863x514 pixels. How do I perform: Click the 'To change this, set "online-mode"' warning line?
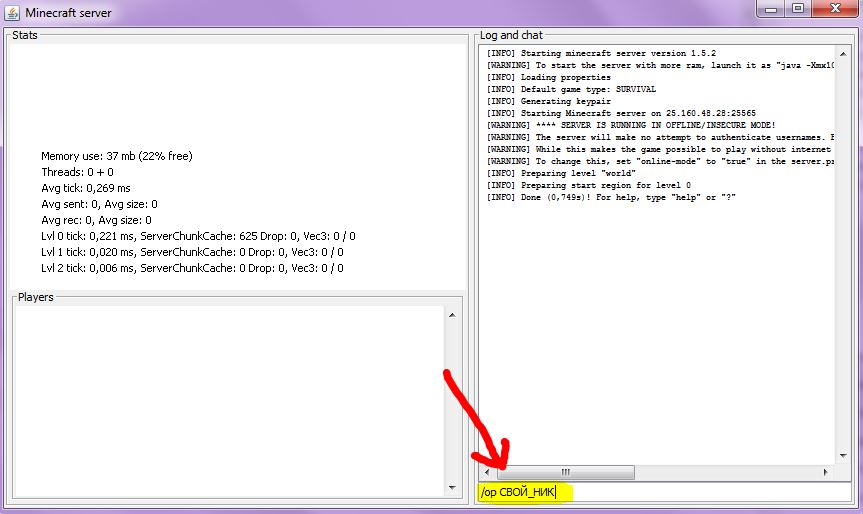pos(660,162)
